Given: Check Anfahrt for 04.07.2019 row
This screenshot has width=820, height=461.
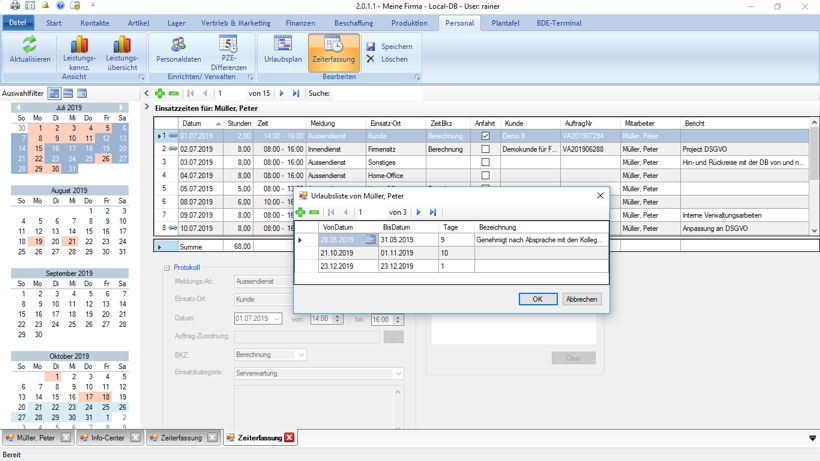Looking at the screenshot, I should click(x=485, y=175).
